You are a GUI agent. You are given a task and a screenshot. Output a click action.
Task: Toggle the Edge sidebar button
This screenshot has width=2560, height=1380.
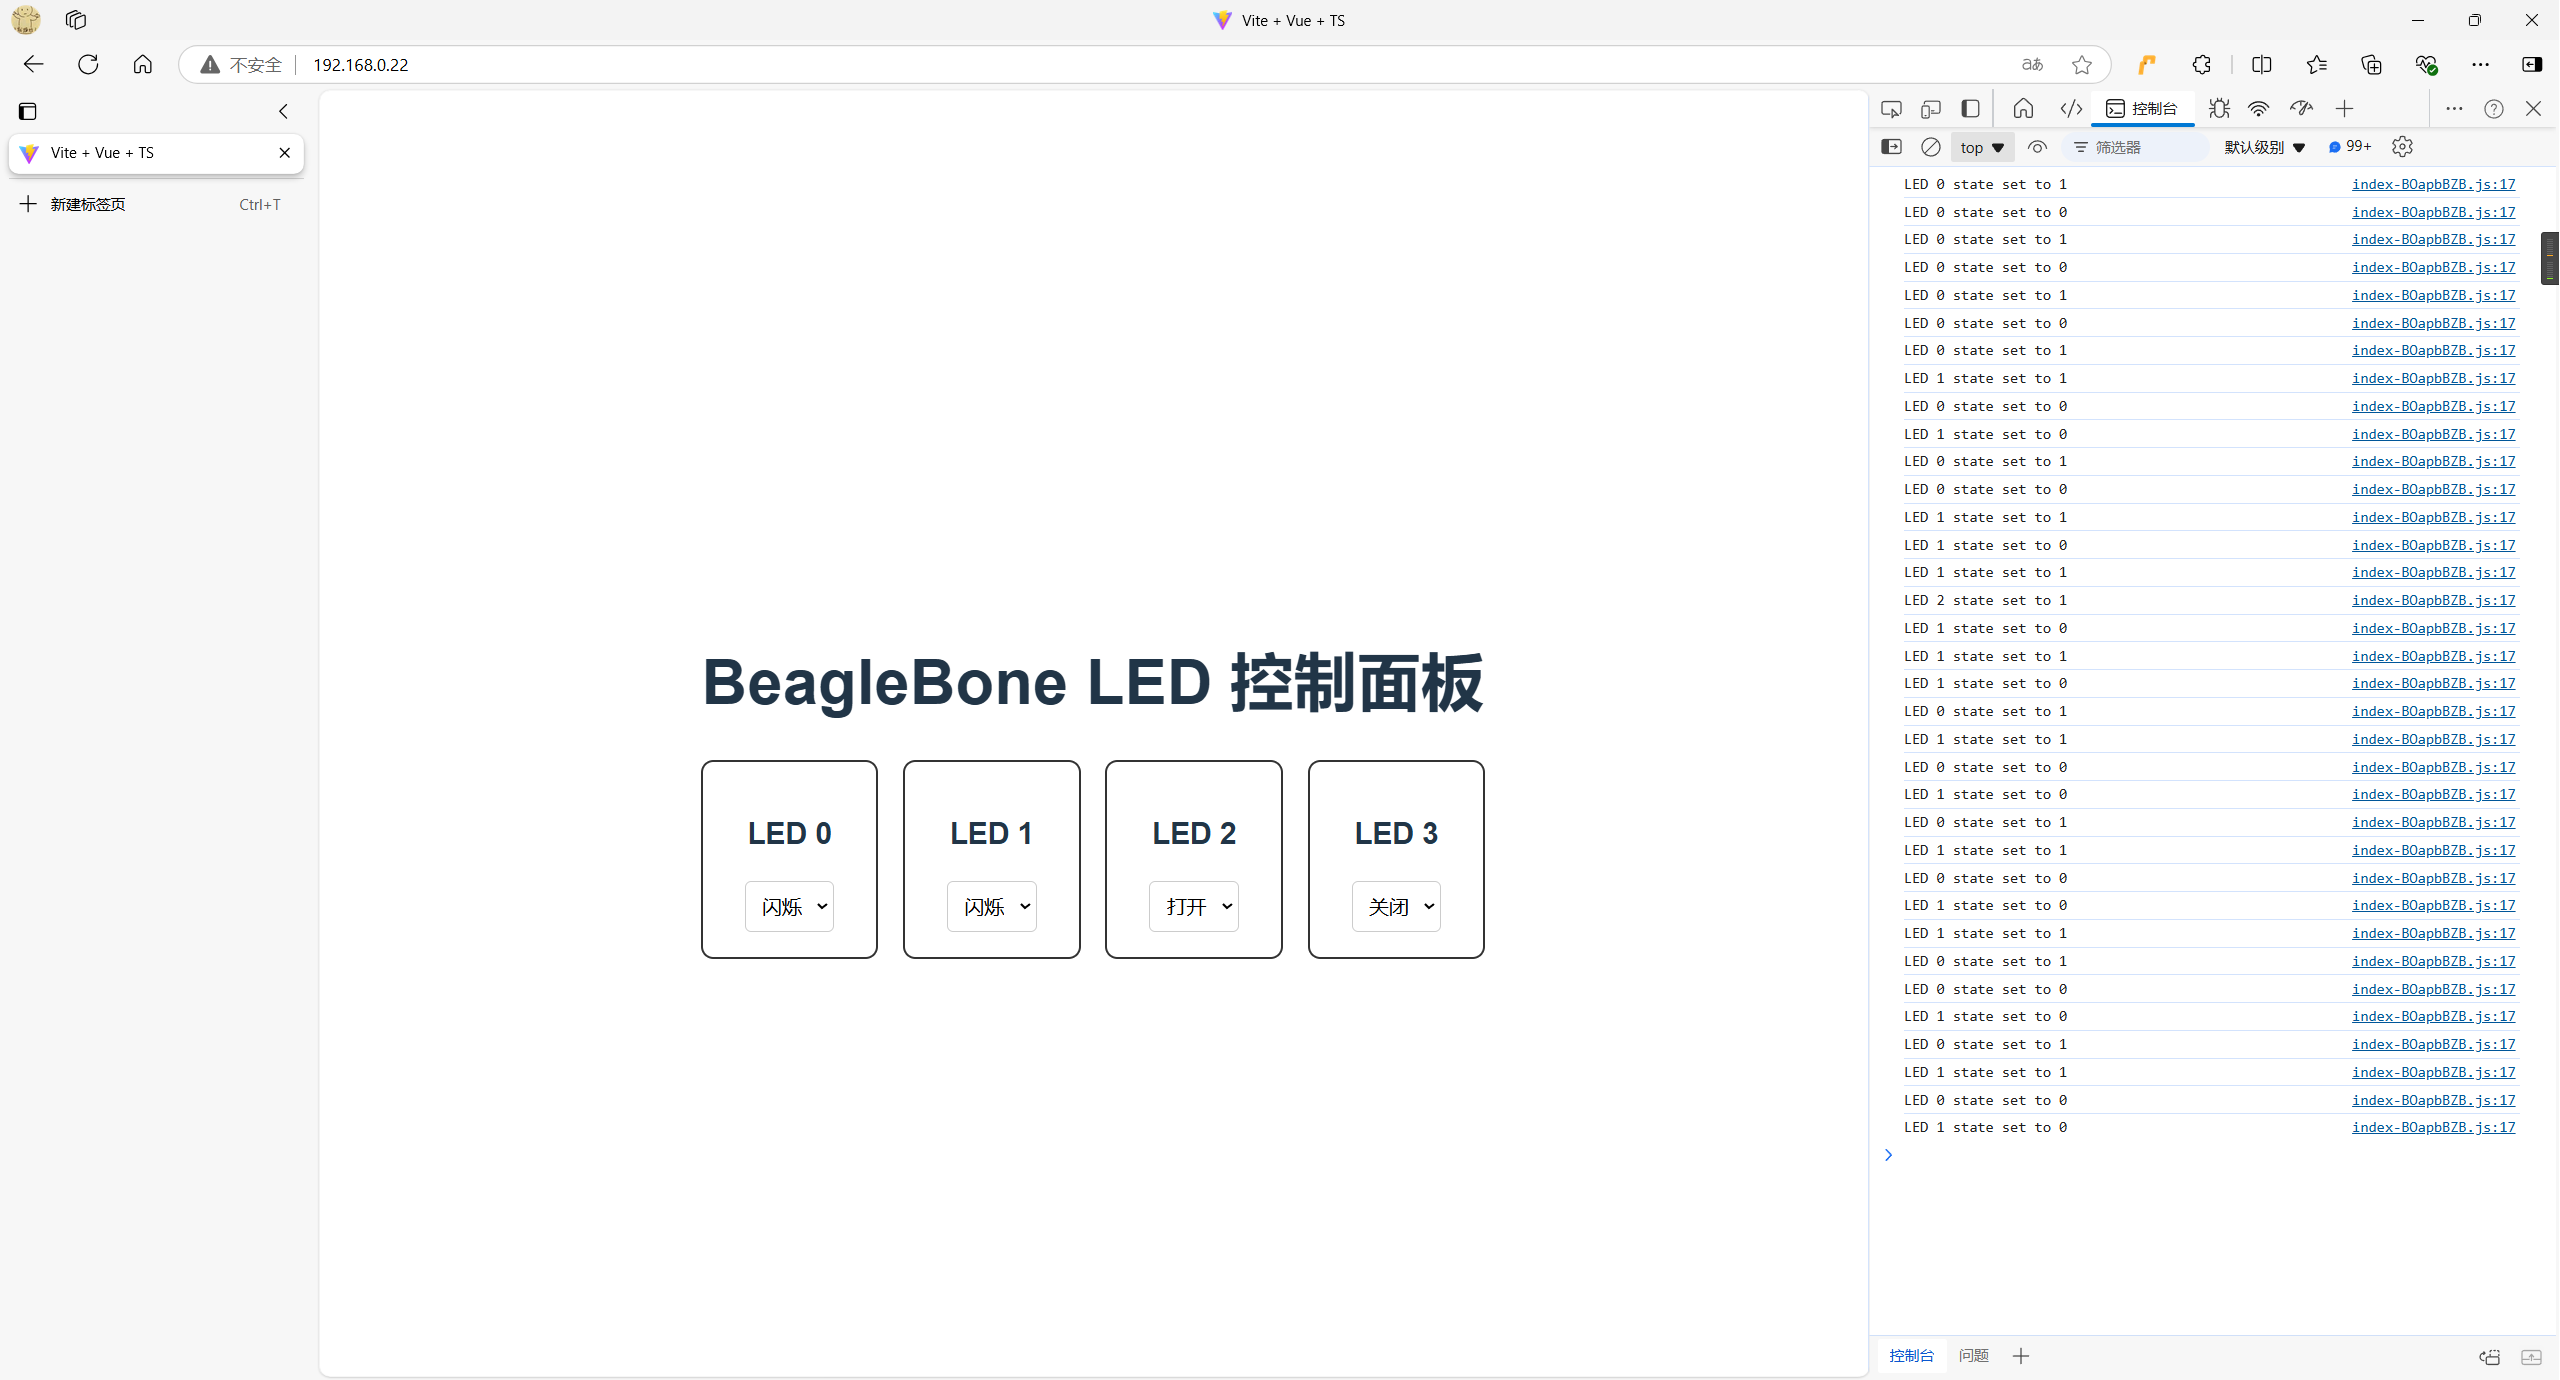(x=2532, y=65)
